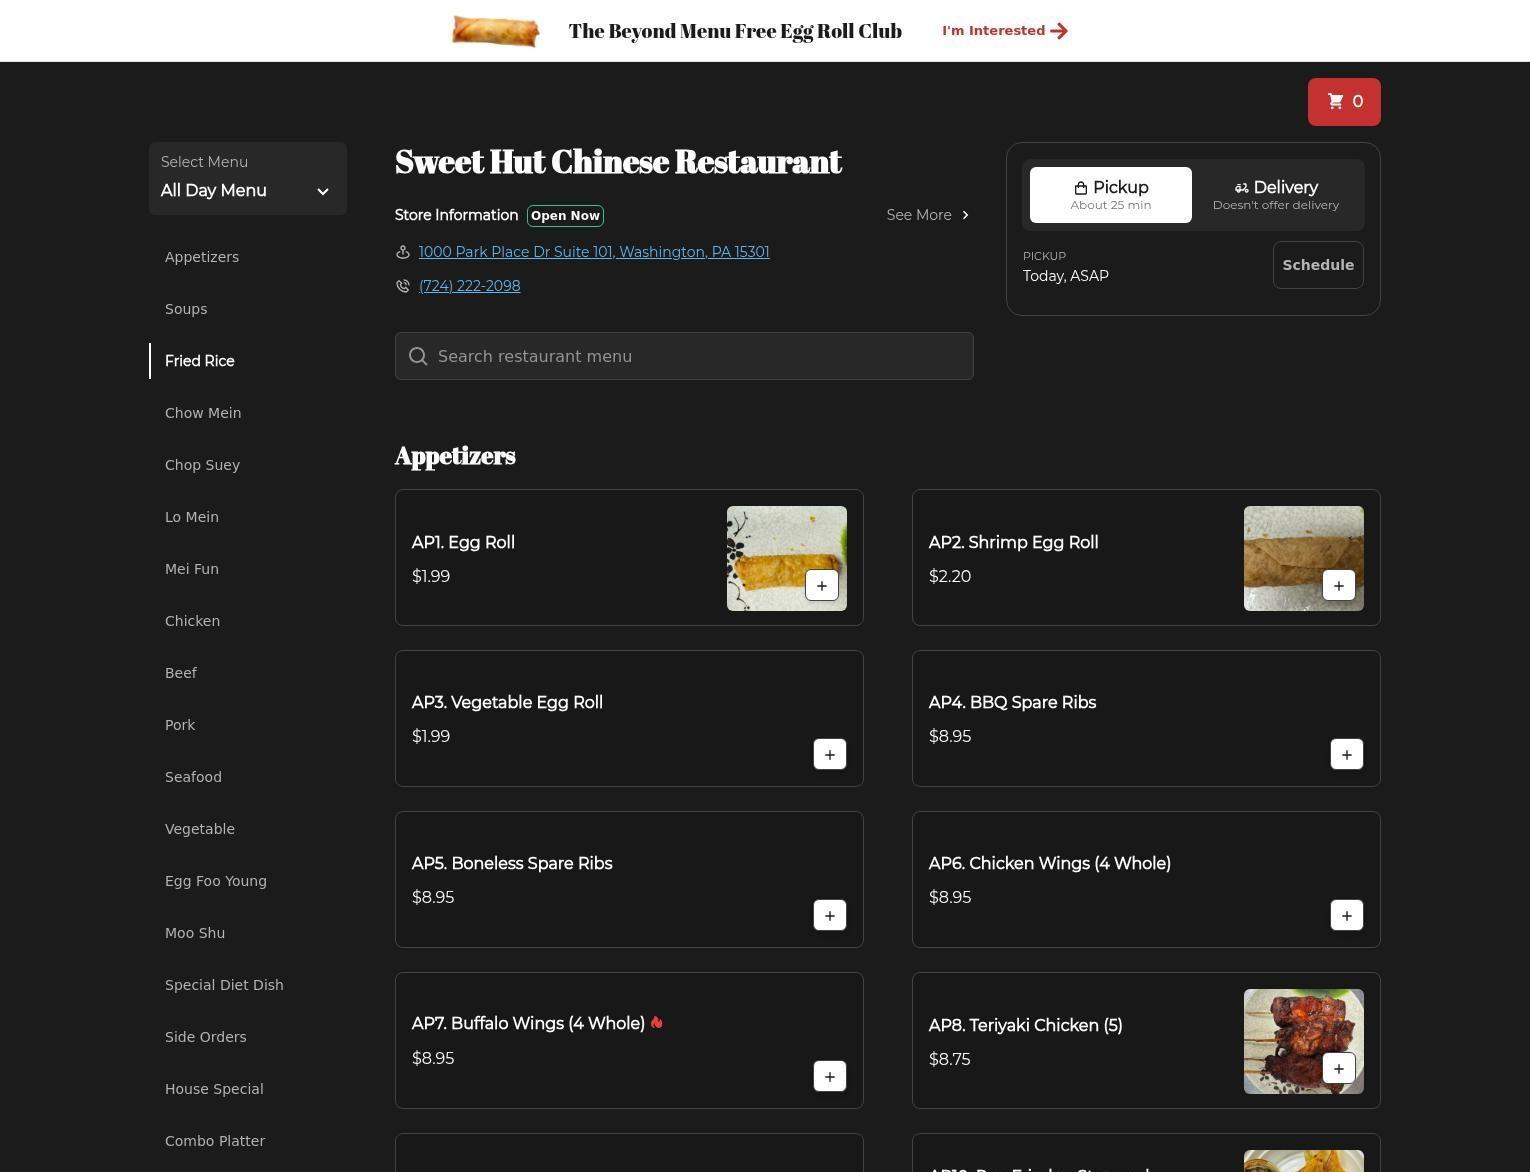The image size is (1530, 1172).
Task: Schedule a pickup time
Action: [x=1317, y=265]
